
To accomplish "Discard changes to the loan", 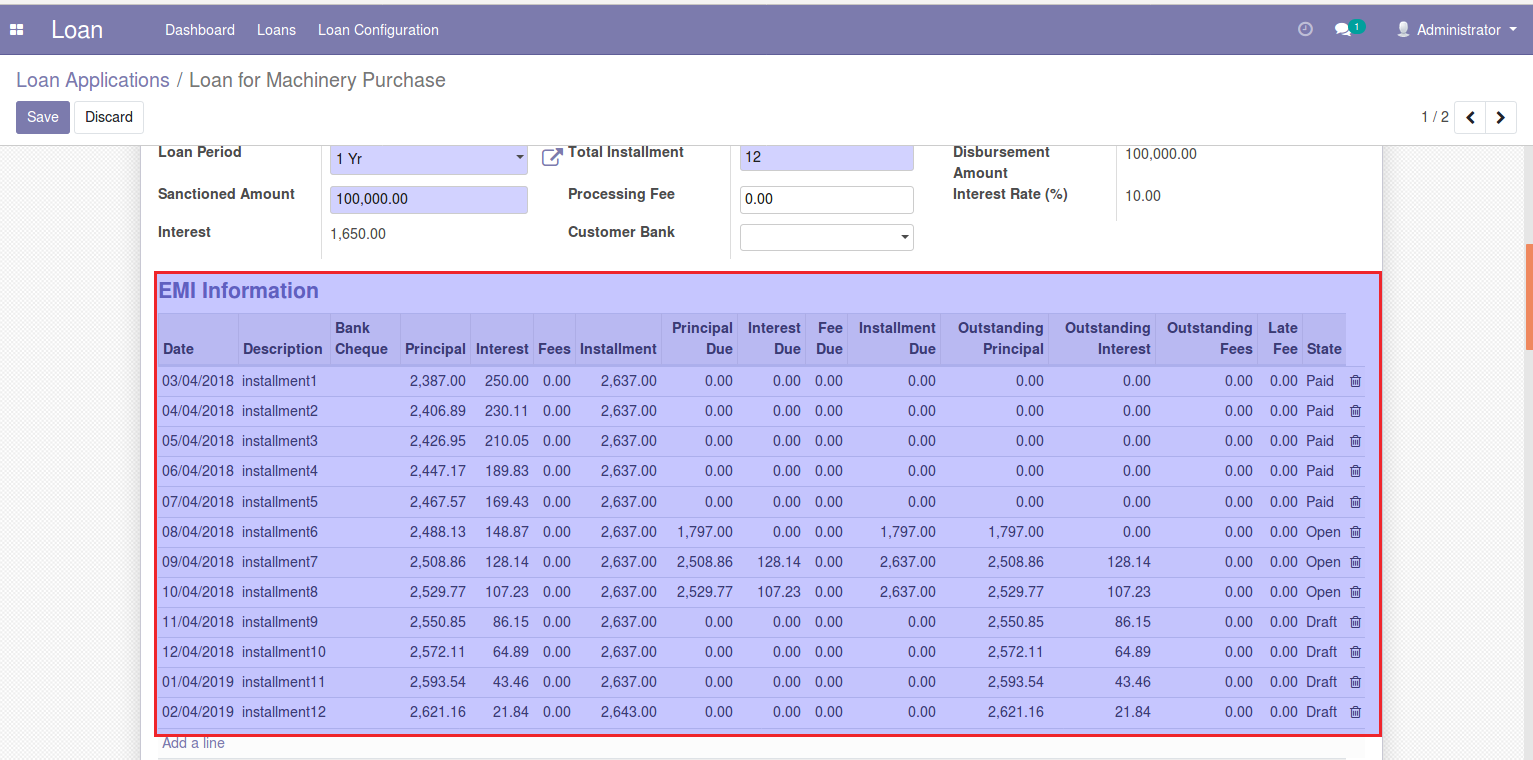I will tap(109, 117).
